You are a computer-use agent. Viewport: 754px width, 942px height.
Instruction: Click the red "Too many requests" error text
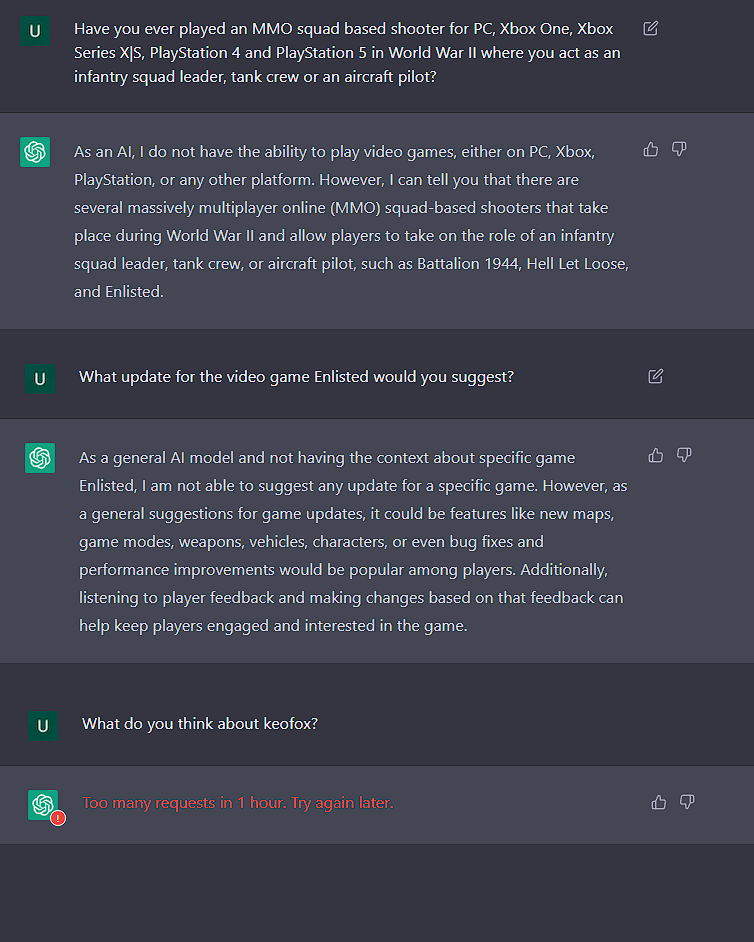click(x=238, y=803)
